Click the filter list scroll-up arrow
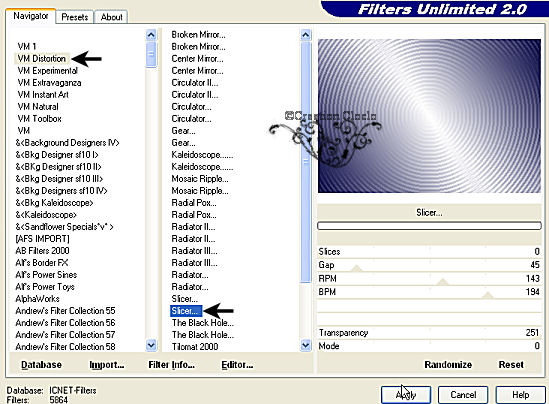 pyautogui.click(x=306, y=35)
